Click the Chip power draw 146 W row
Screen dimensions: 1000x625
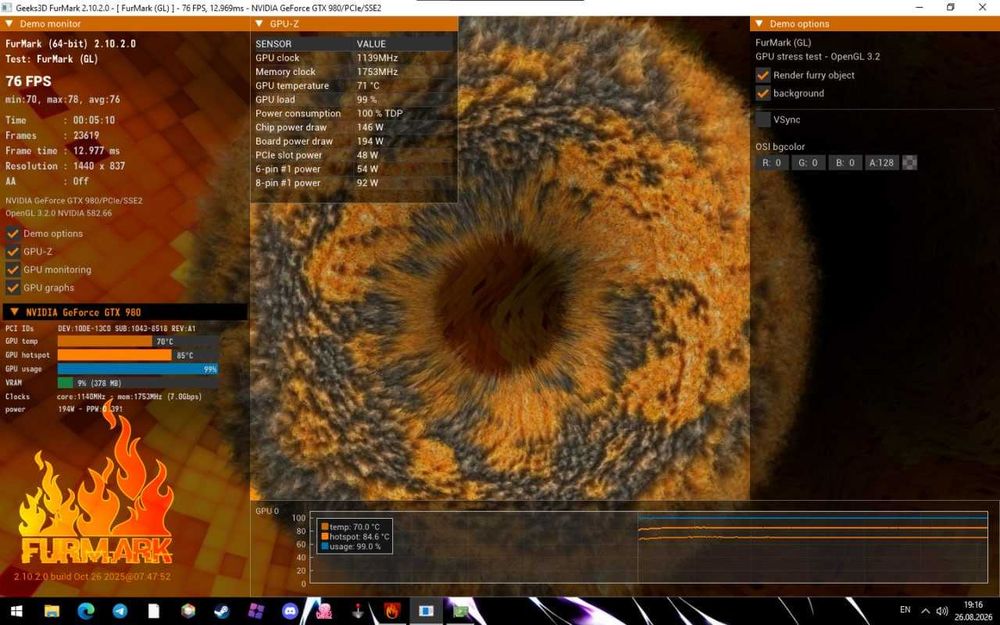click(354, 128)
